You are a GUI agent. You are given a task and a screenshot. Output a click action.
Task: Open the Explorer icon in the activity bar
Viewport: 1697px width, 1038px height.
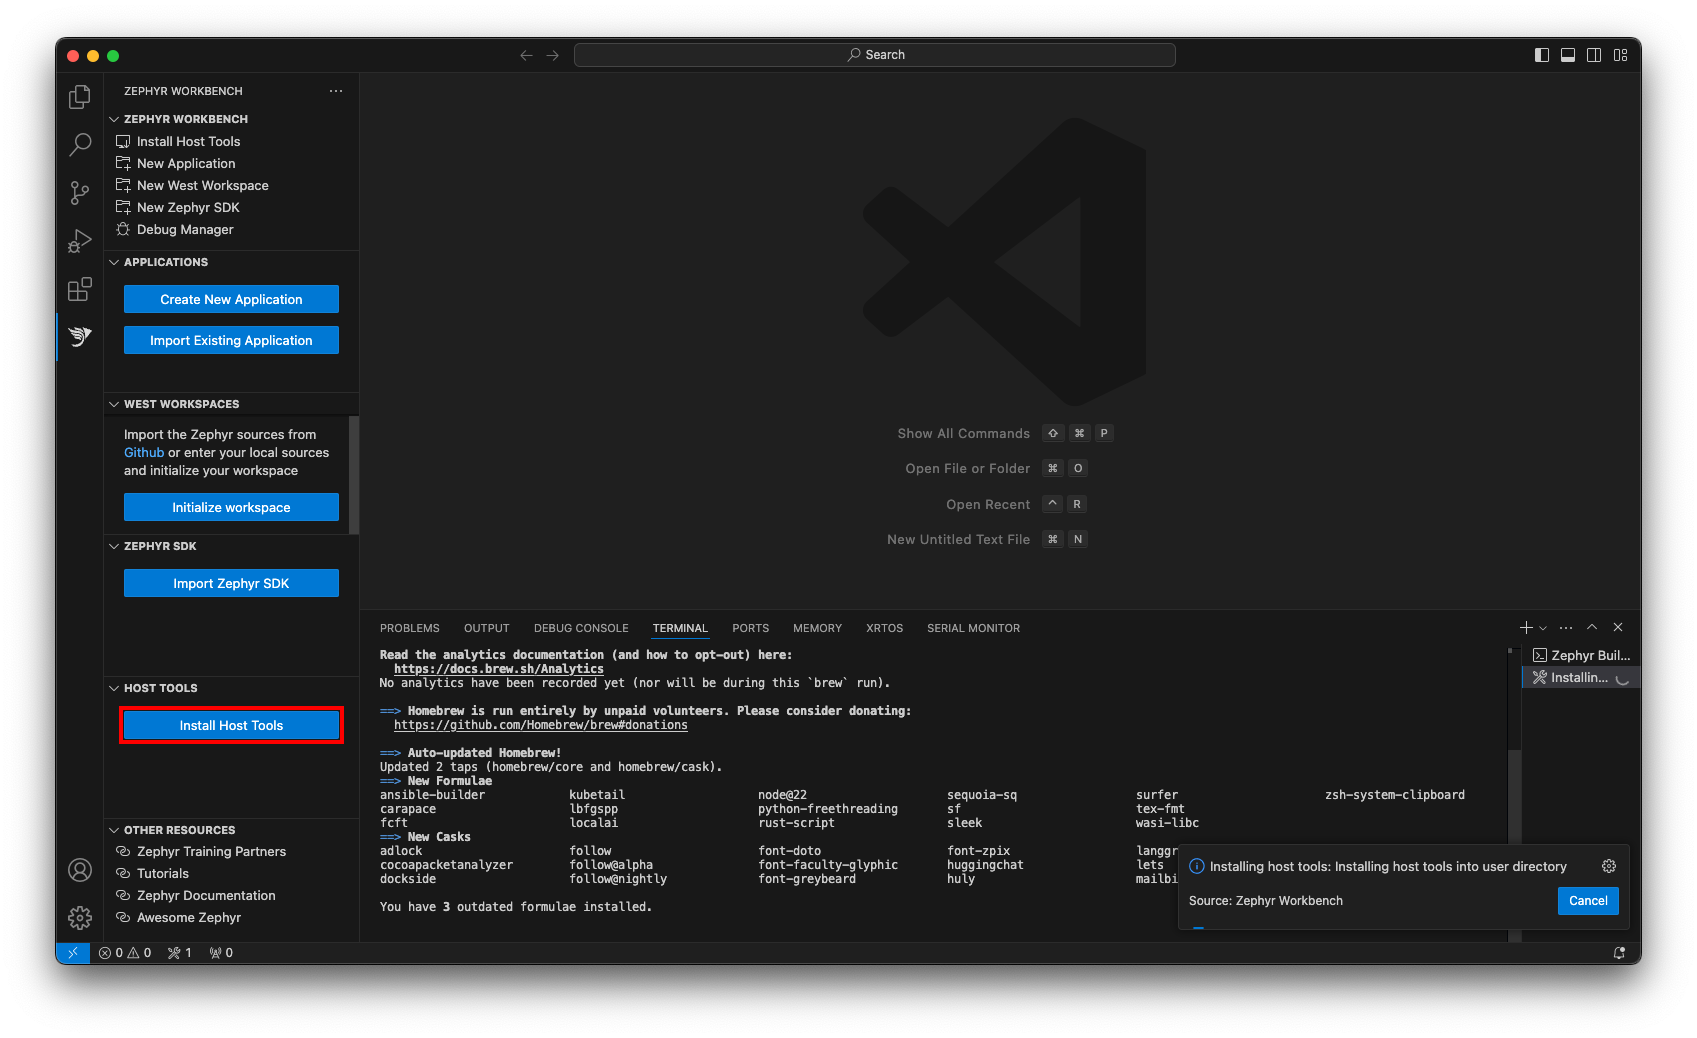pos(79,96)
